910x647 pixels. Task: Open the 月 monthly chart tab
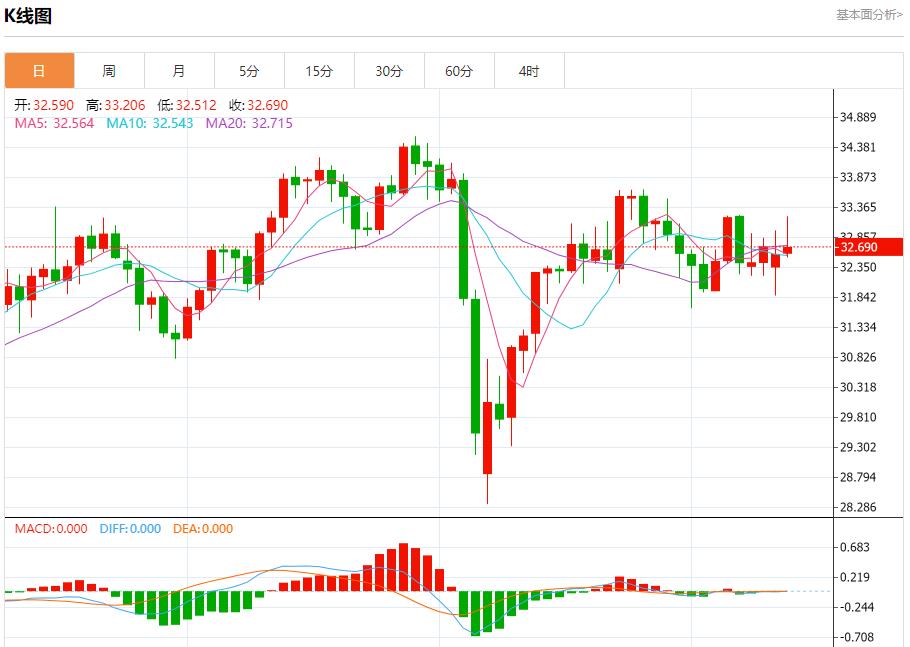click(x=179, y=71)
